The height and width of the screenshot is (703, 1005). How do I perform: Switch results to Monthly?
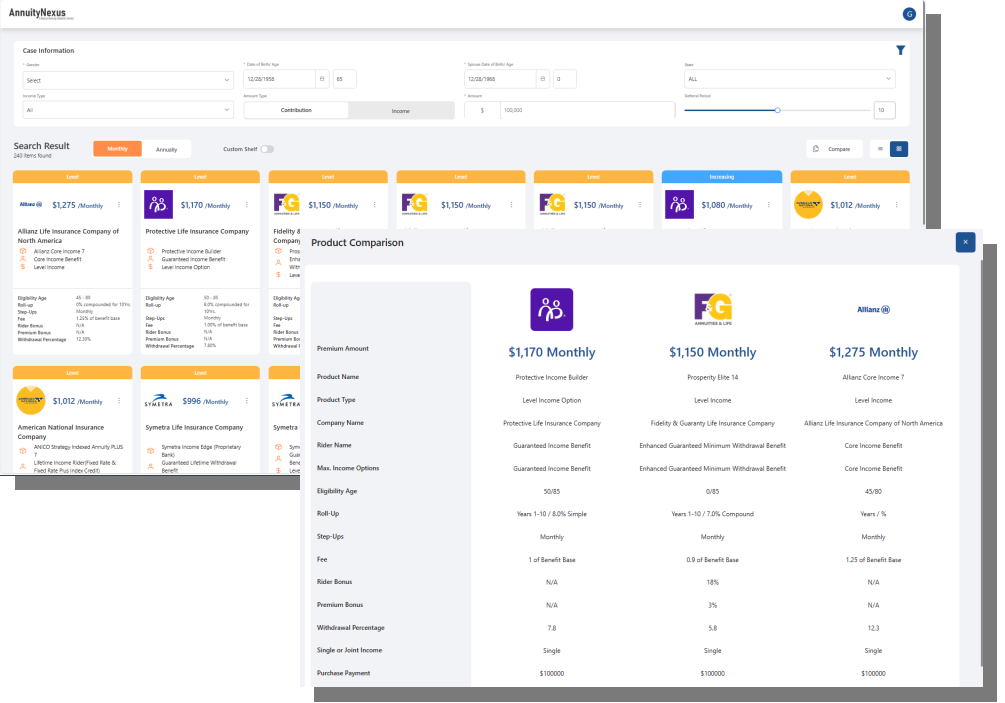(117, 149)
